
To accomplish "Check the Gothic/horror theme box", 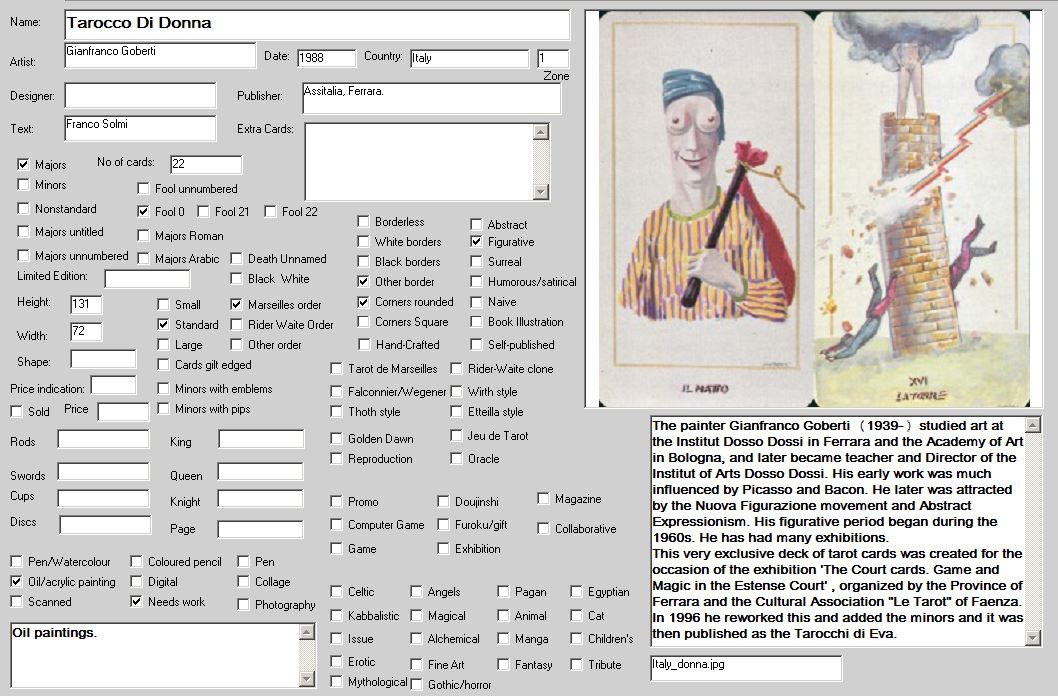I will pos(417,685).
